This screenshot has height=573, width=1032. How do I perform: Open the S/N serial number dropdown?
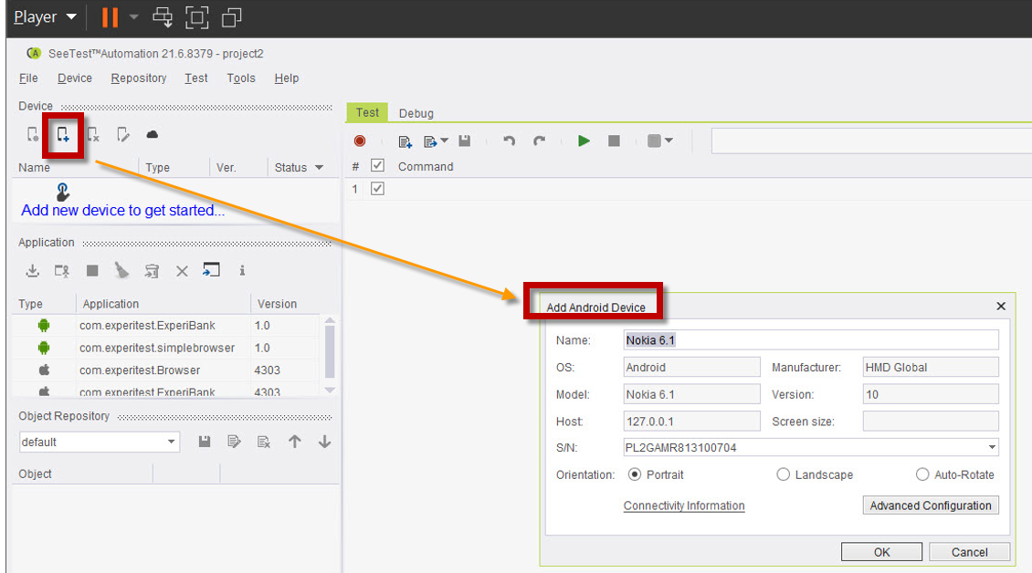[992, 447]
